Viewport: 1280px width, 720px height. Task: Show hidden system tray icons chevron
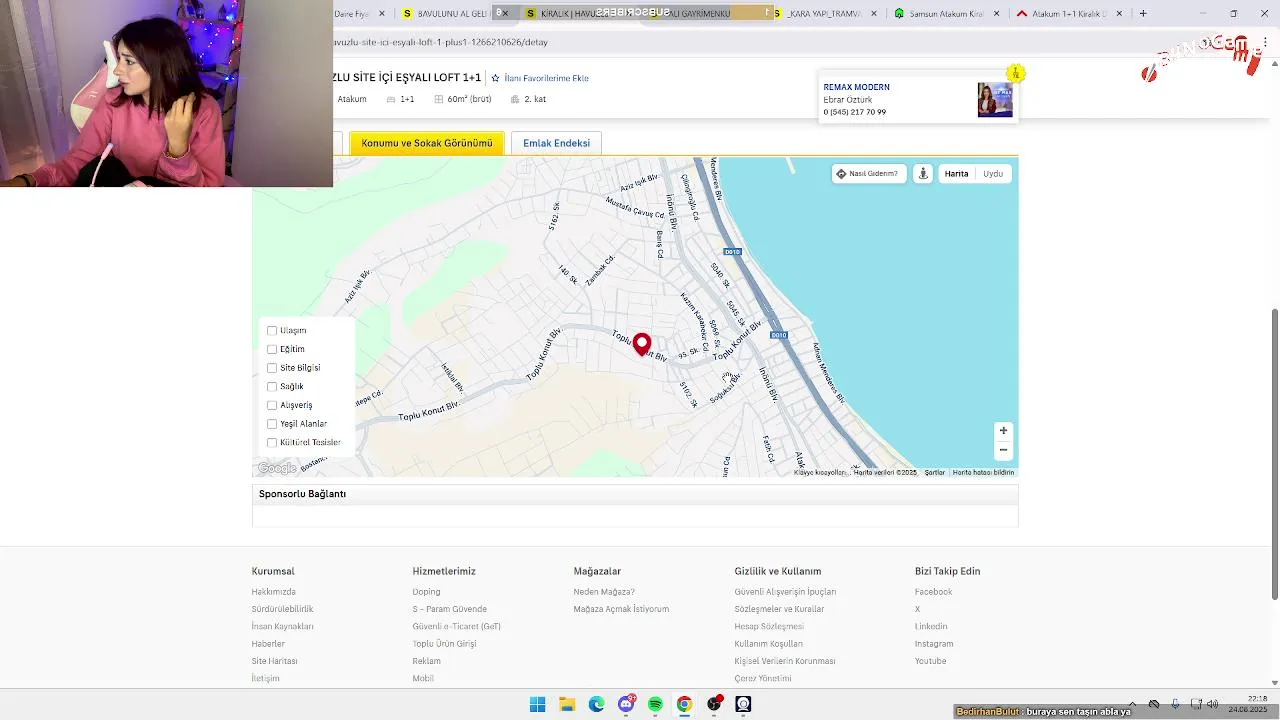[1132, 704]
